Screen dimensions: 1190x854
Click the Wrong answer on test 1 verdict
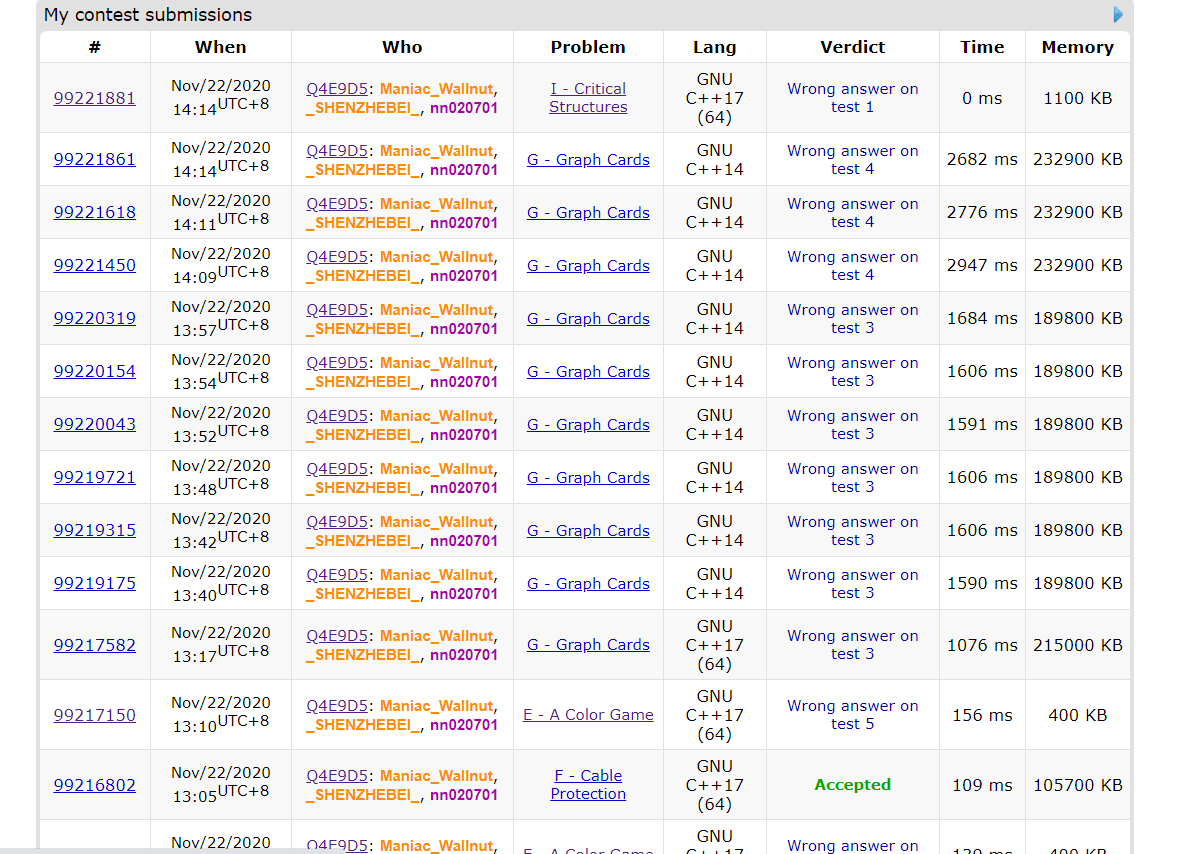(x=852, y=98)
